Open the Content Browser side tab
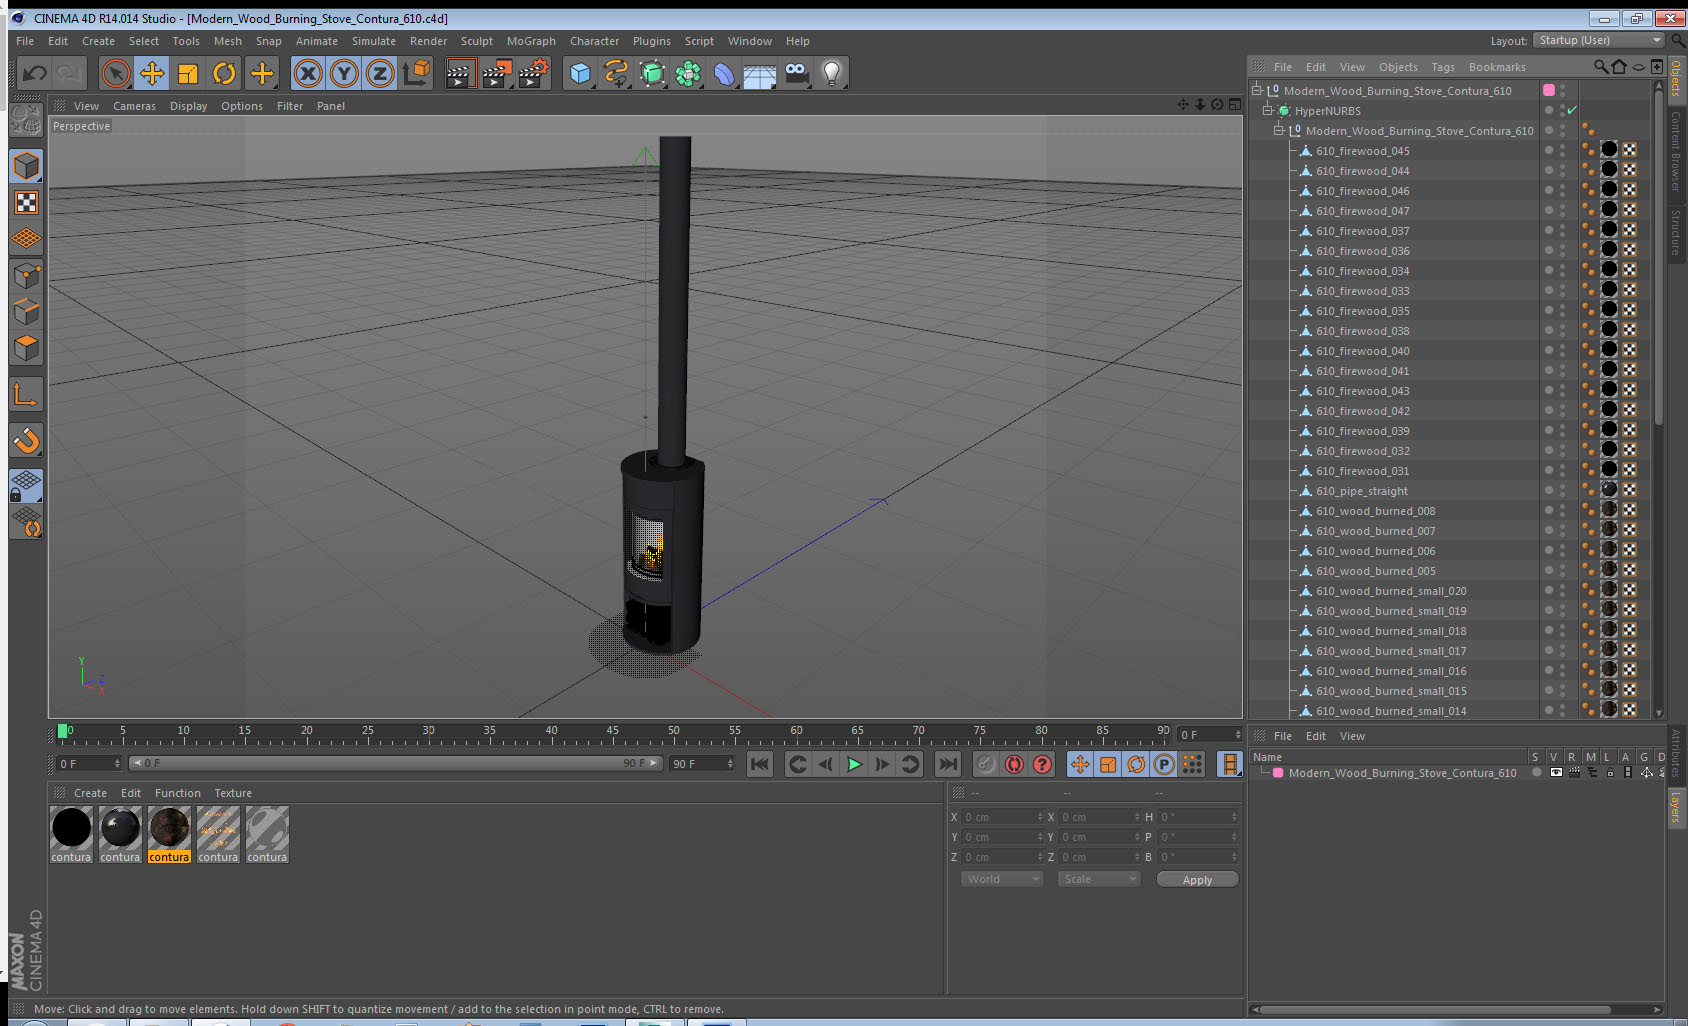This screenshot has width=1688, height=1026. (x=1676, y=151)
